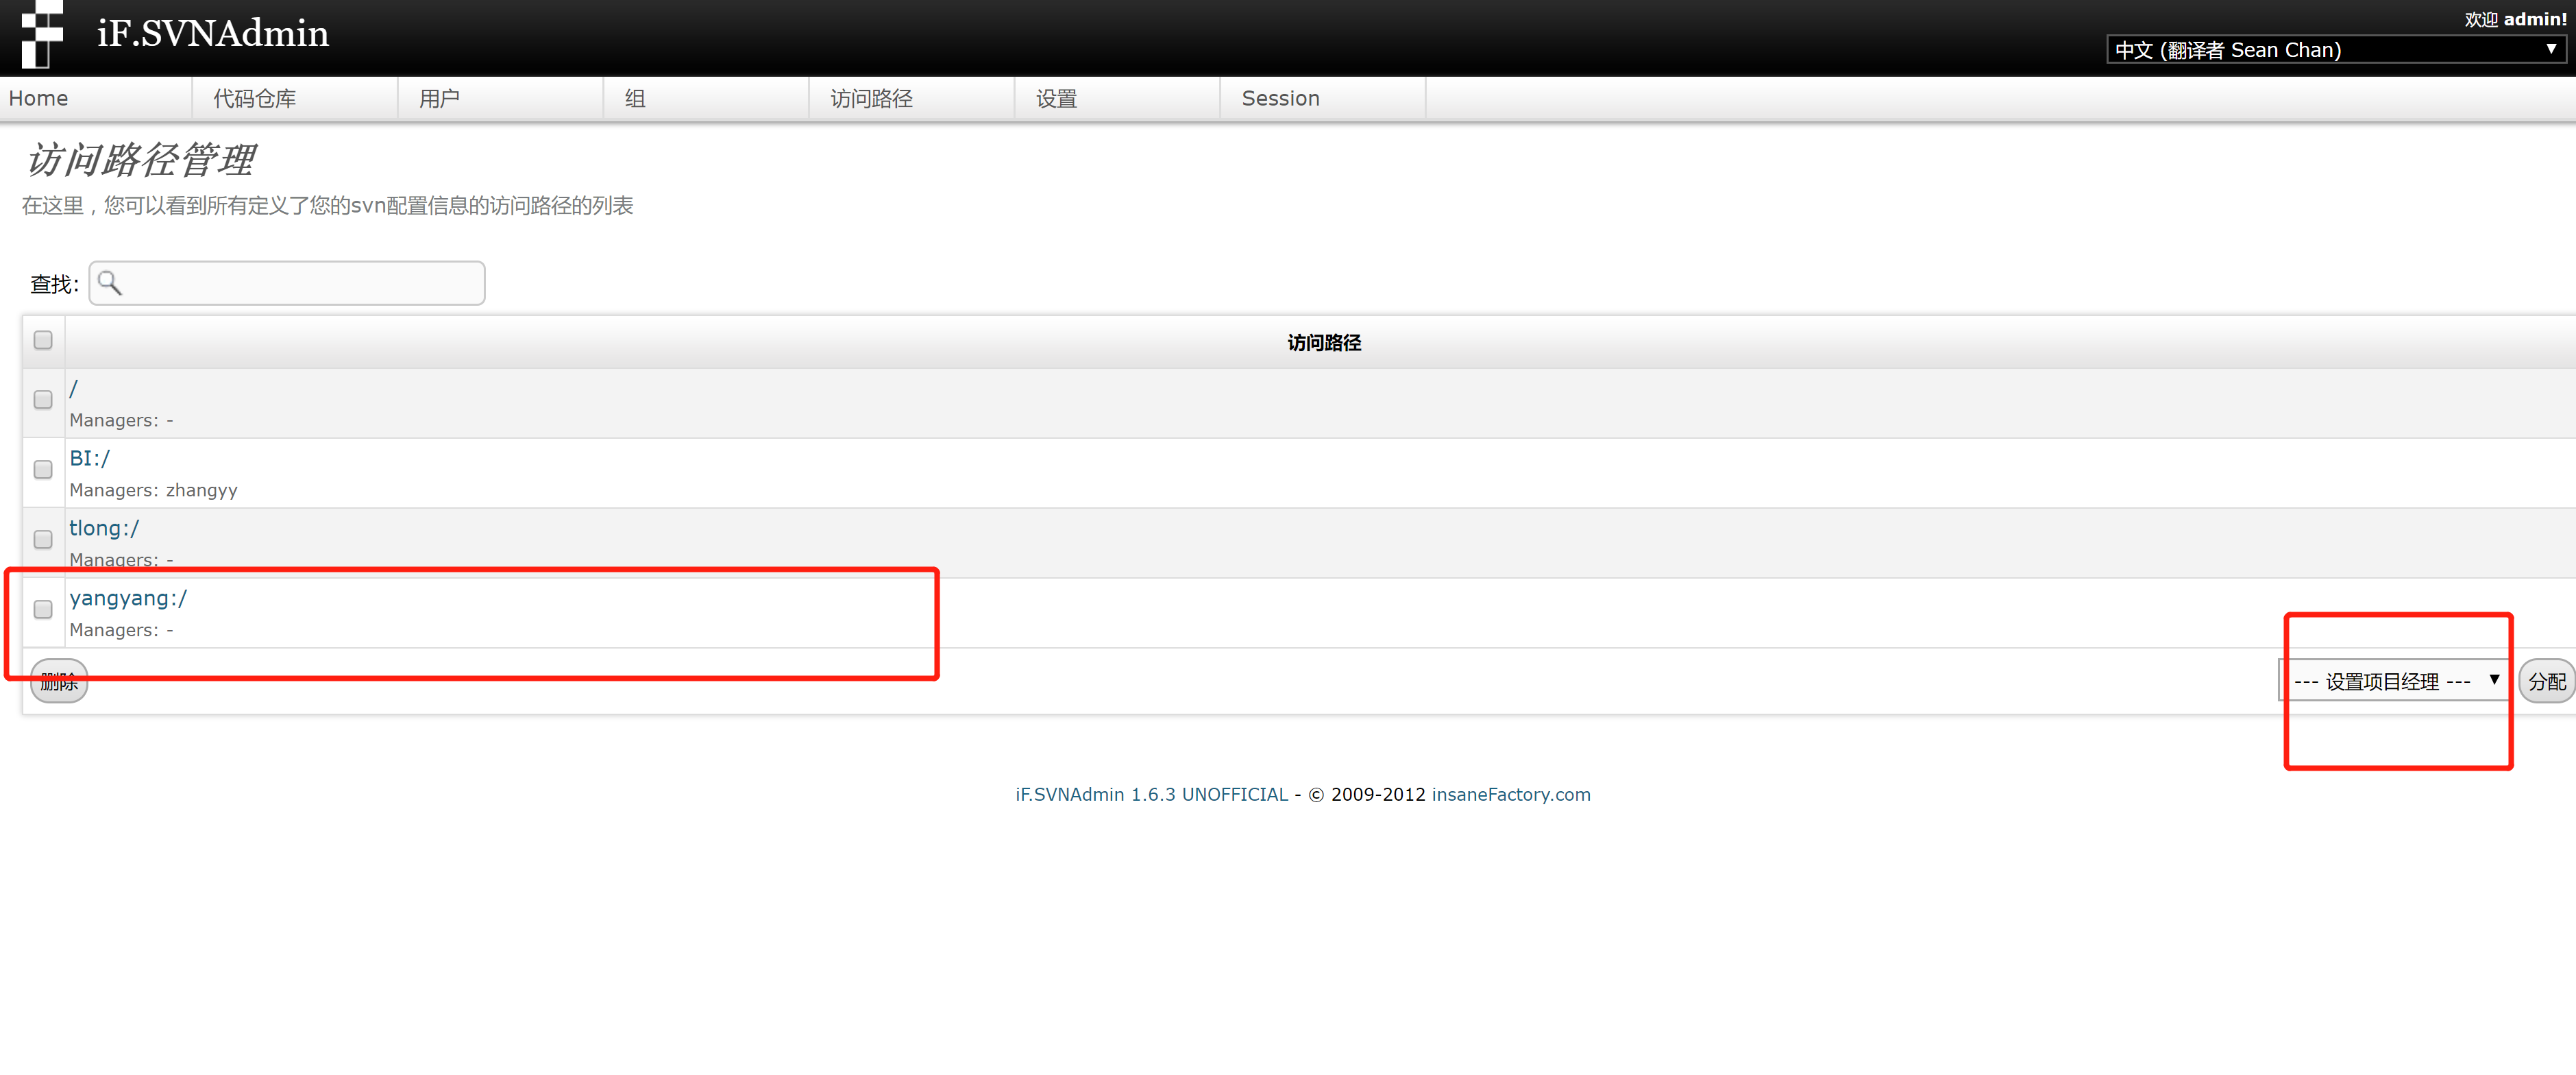
Task: Open the yangyang:/ access path link
Action: point(128,598)
